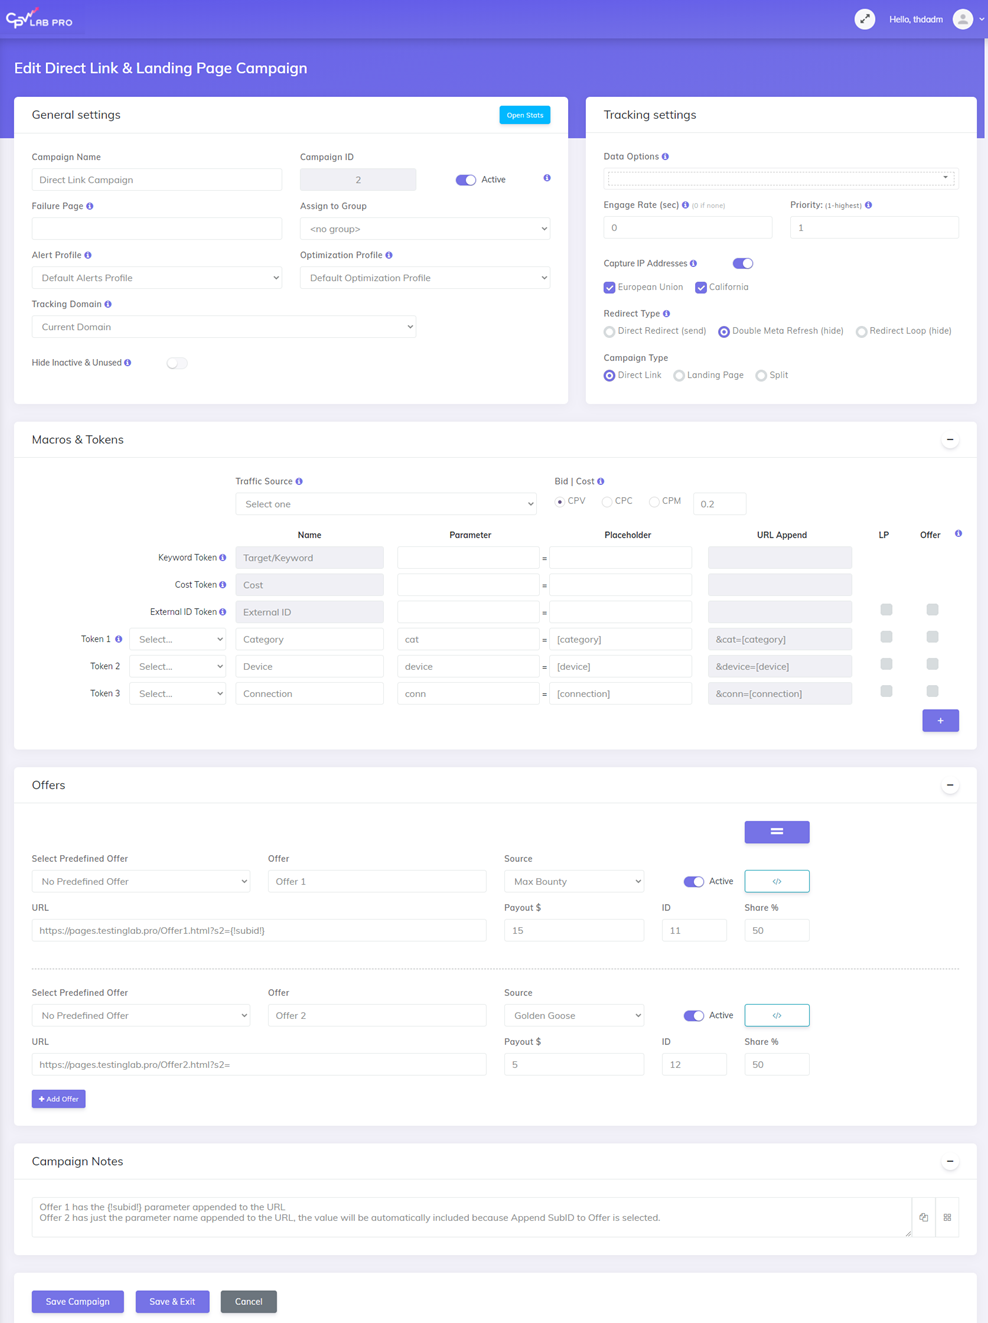Click the fullscreen expand icon in header

click(x=865, y=19)
